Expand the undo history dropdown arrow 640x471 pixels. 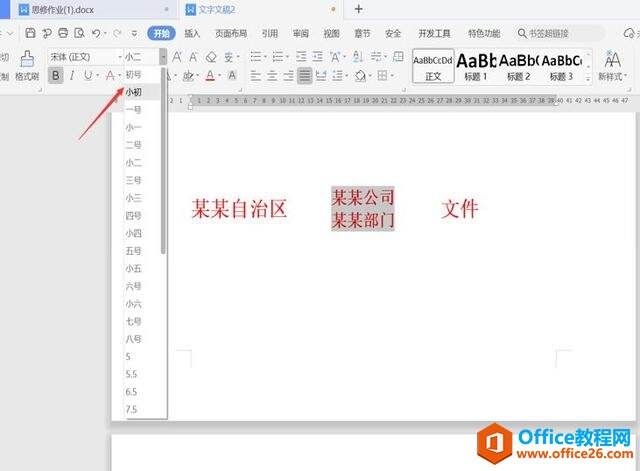pyautogui.click(x=105, y=33)
